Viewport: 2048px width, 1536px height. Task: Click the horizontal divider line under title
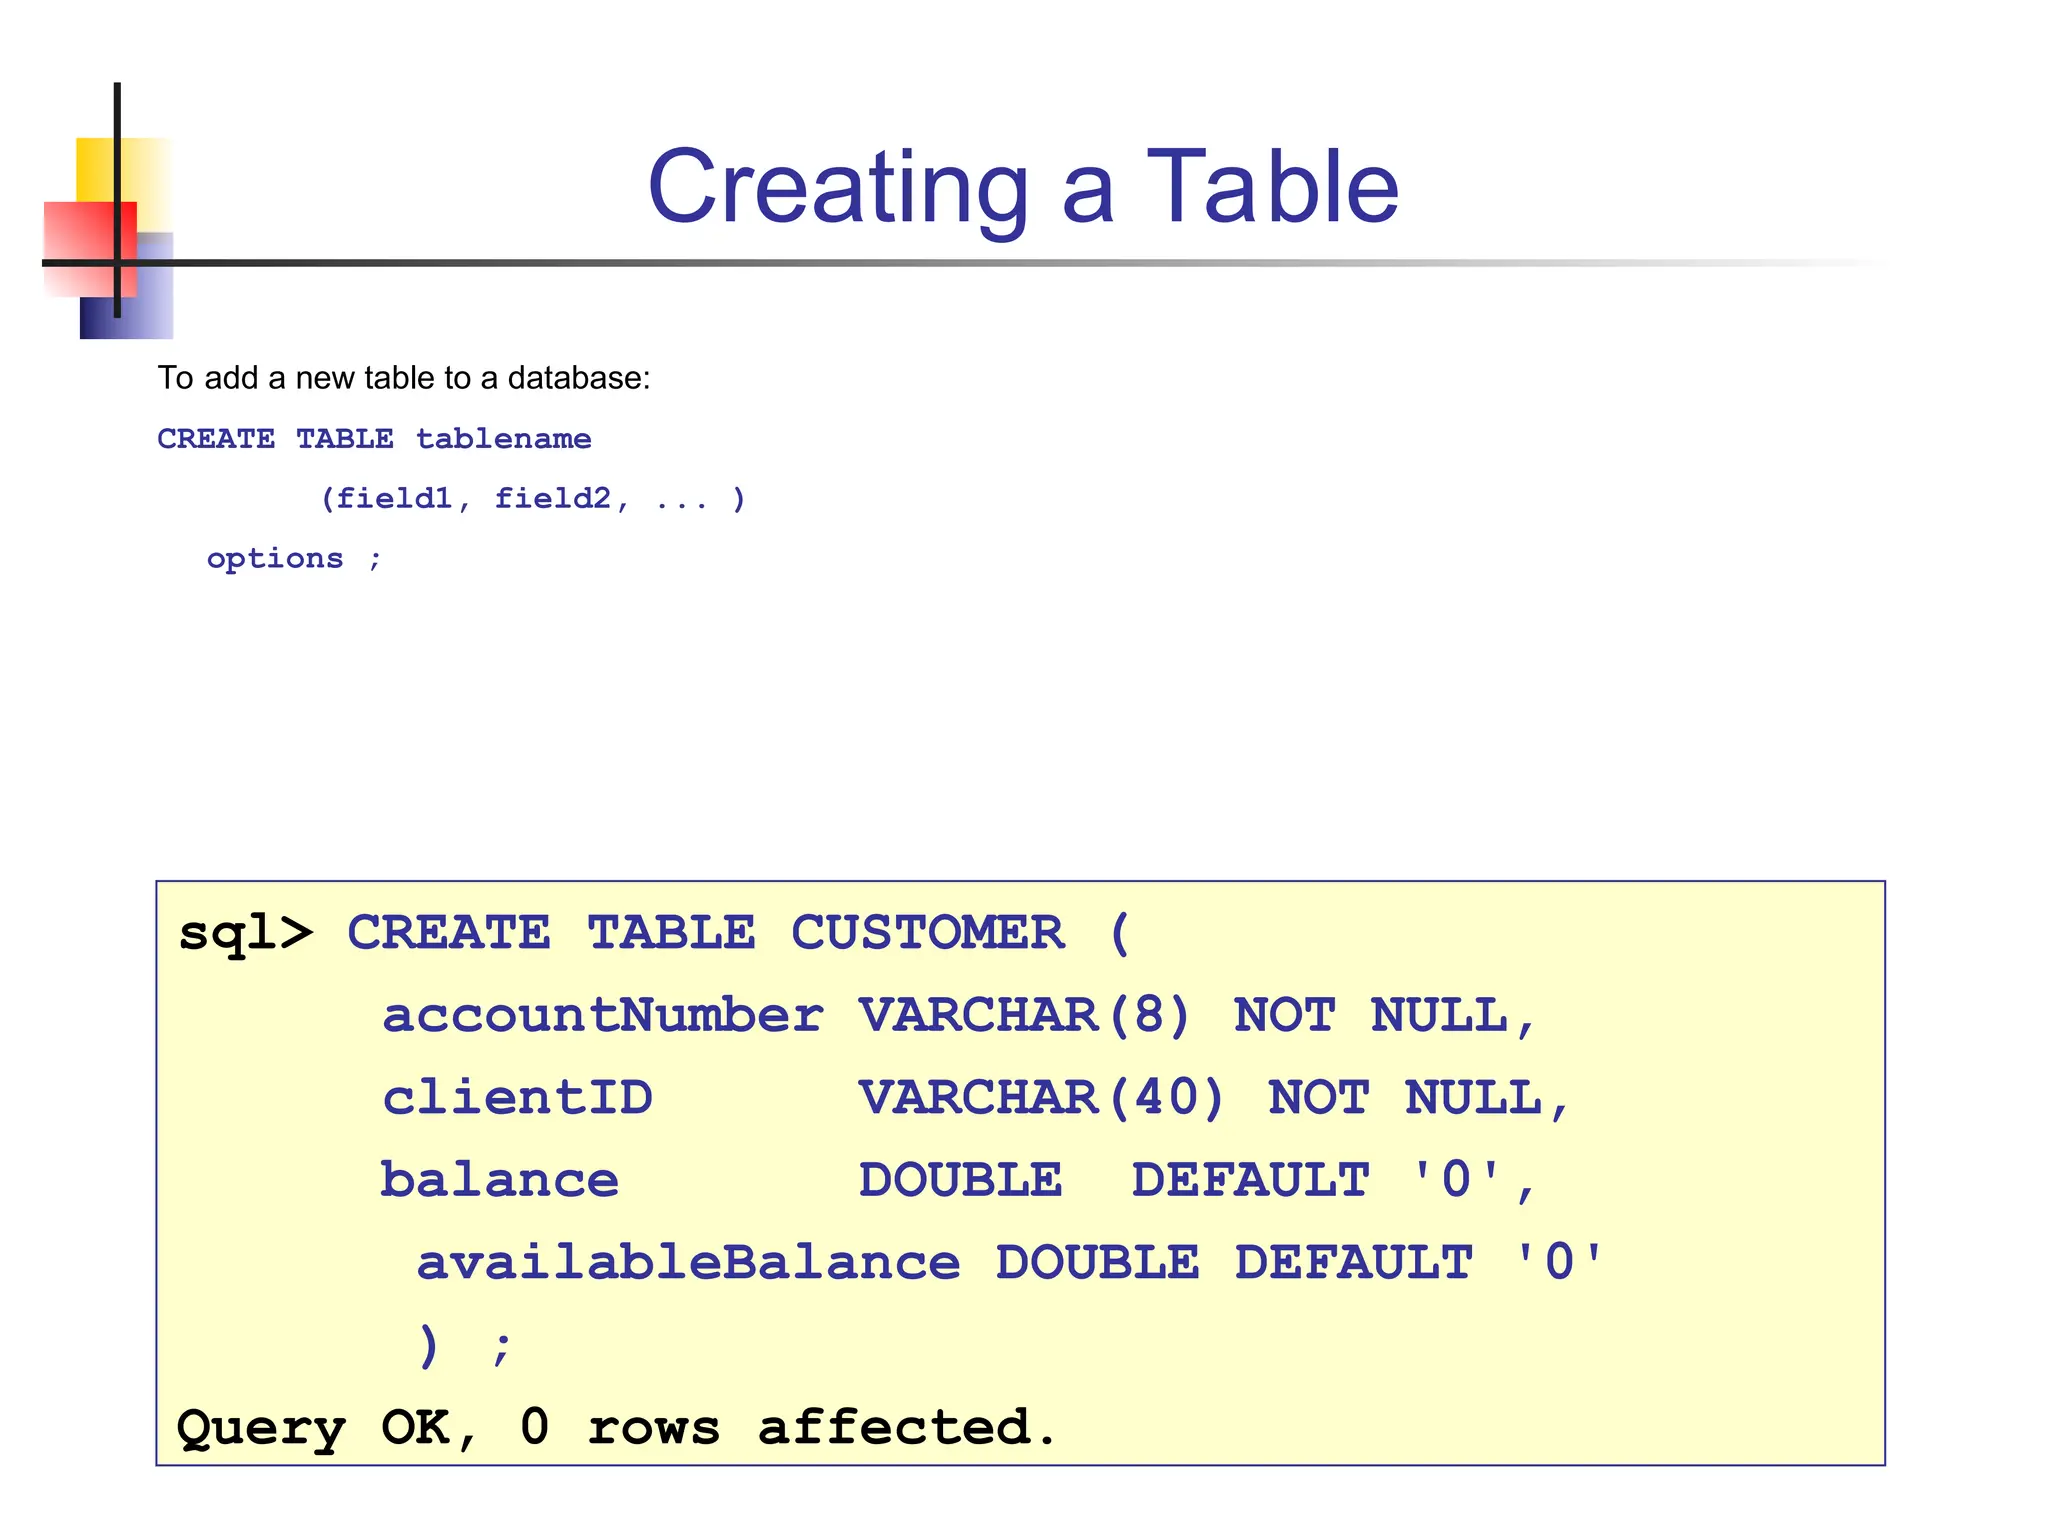coord(1000,263)
